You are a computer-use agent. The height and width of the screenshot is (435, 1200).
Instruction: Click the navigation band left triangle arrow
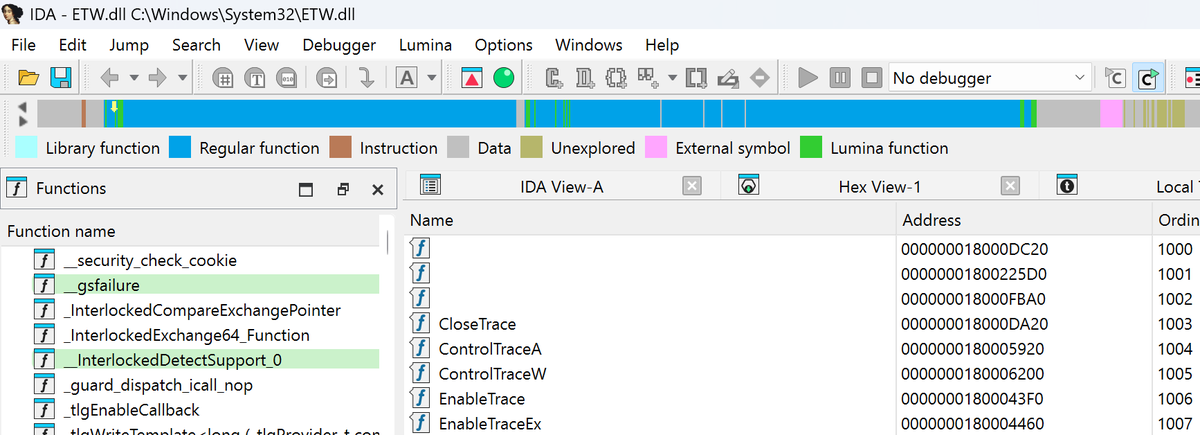pos(23,105)
